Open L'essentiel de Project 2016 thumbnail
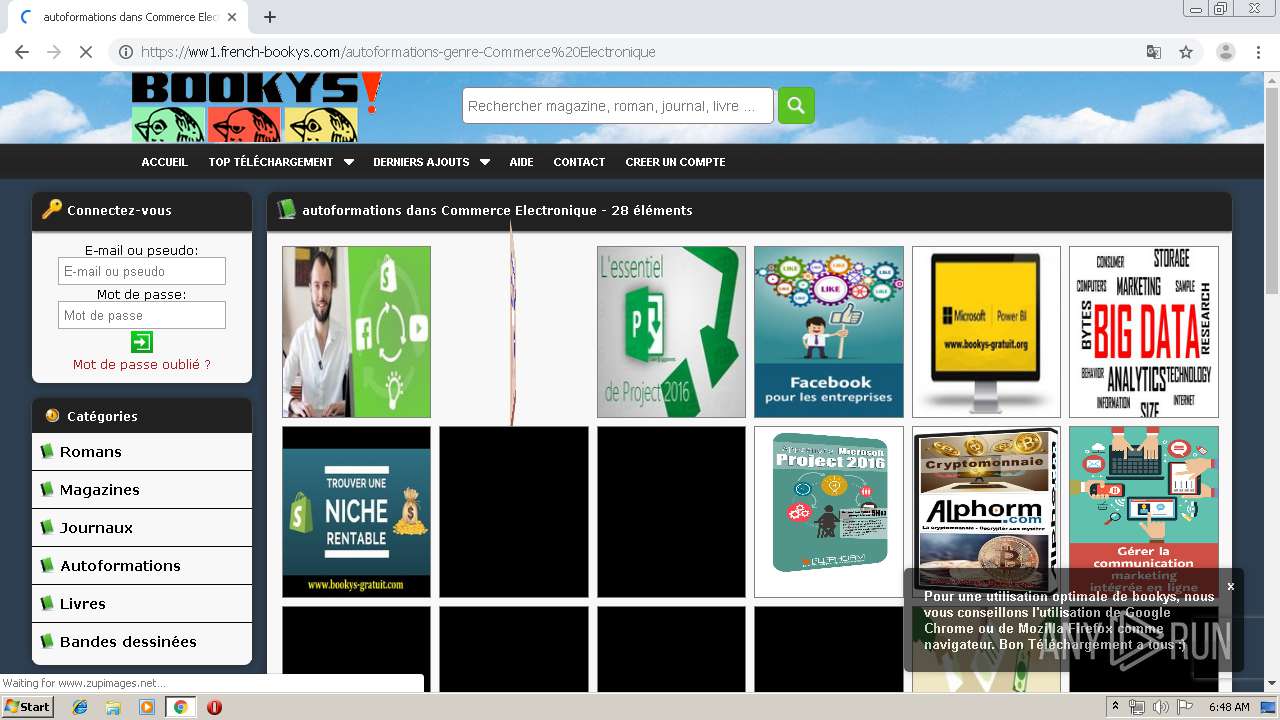This screenshot has width=1280, height=720. (x=671, y=332)
